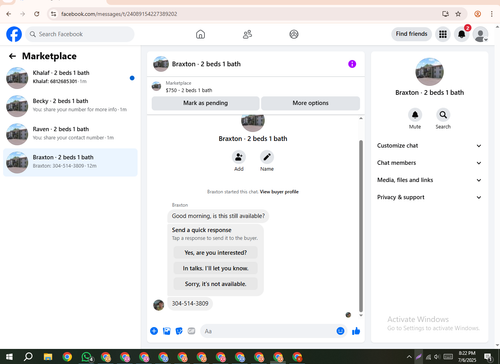Add people to the Braxton chat
The image size is (500, 364).
pos(239,157)
